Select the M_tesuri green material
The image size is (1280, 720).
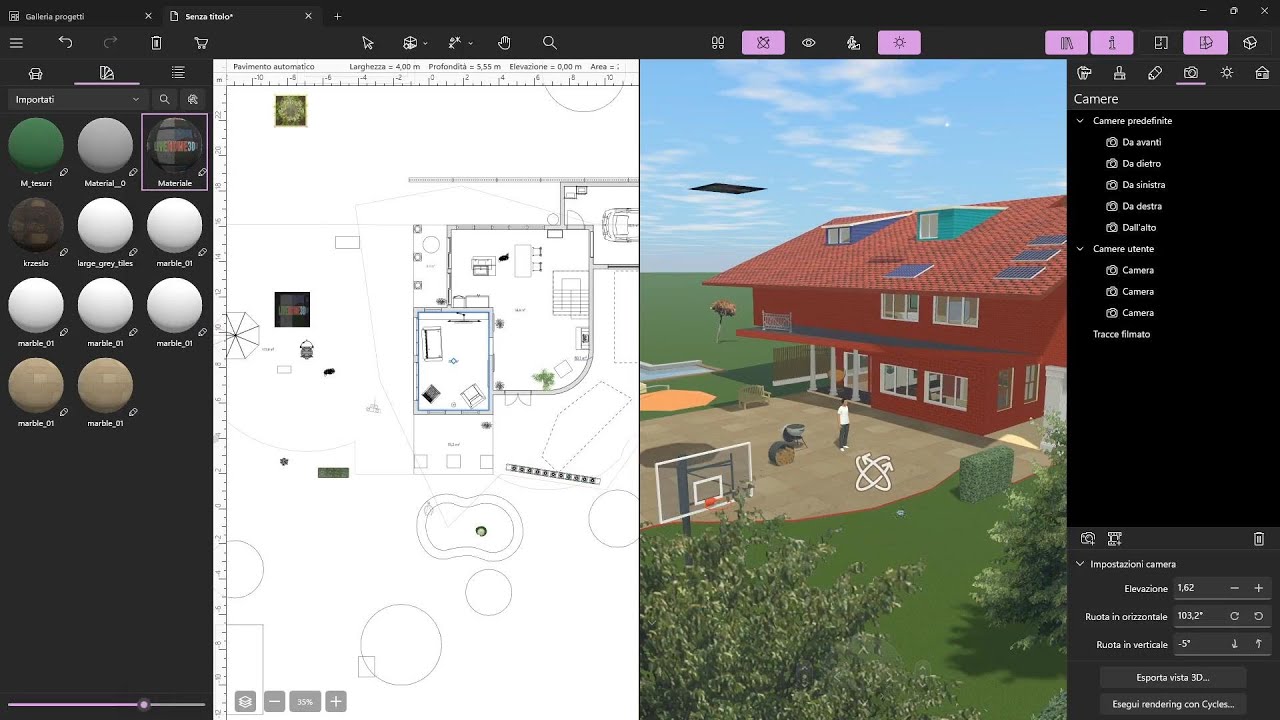36,145
